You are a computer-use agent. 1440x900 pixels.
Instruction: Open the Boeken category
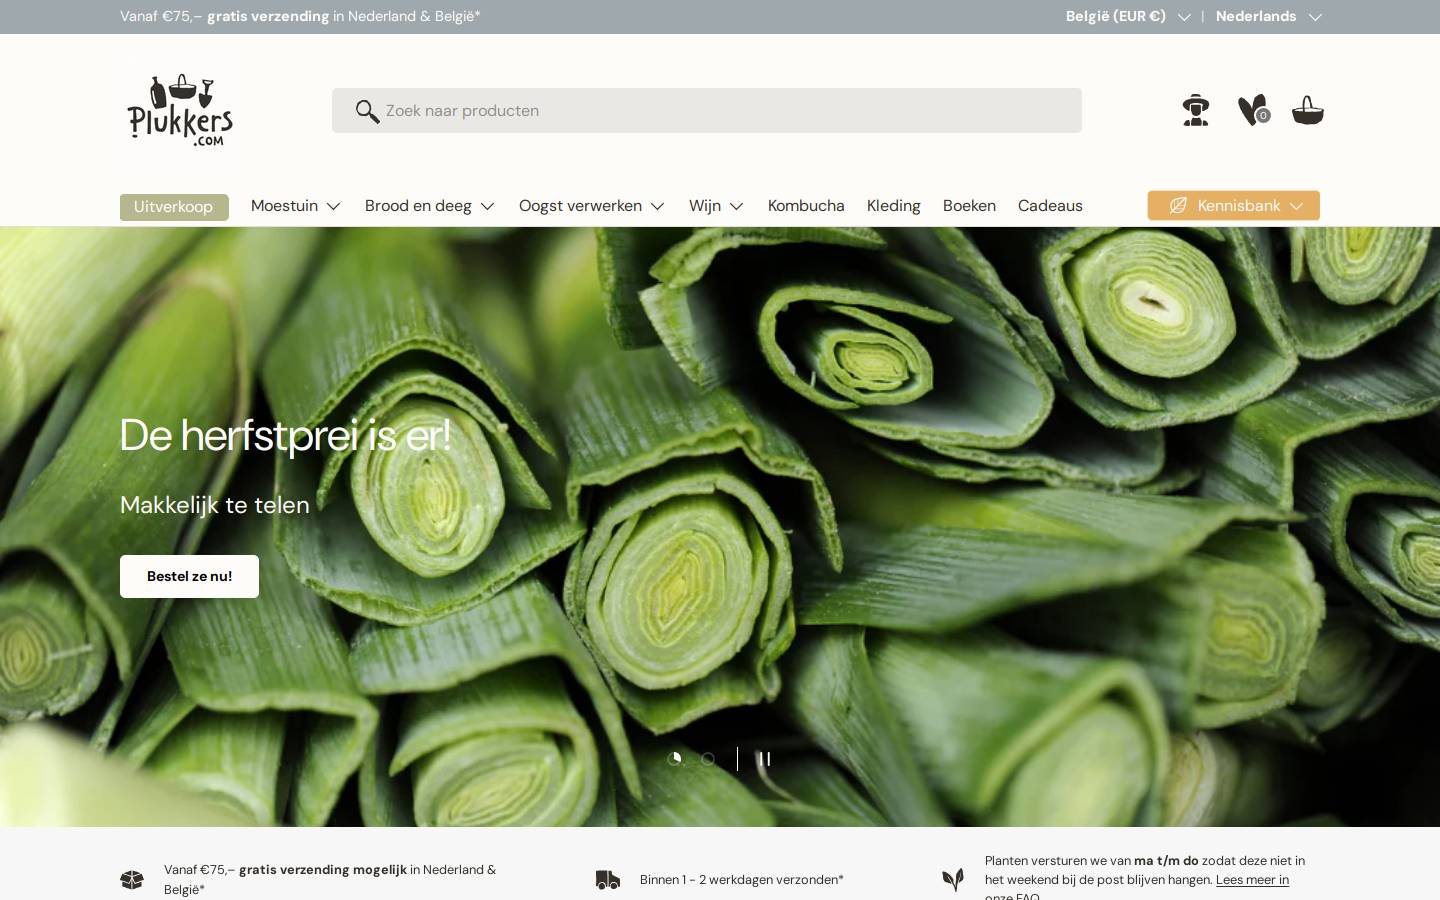[969, 206]
